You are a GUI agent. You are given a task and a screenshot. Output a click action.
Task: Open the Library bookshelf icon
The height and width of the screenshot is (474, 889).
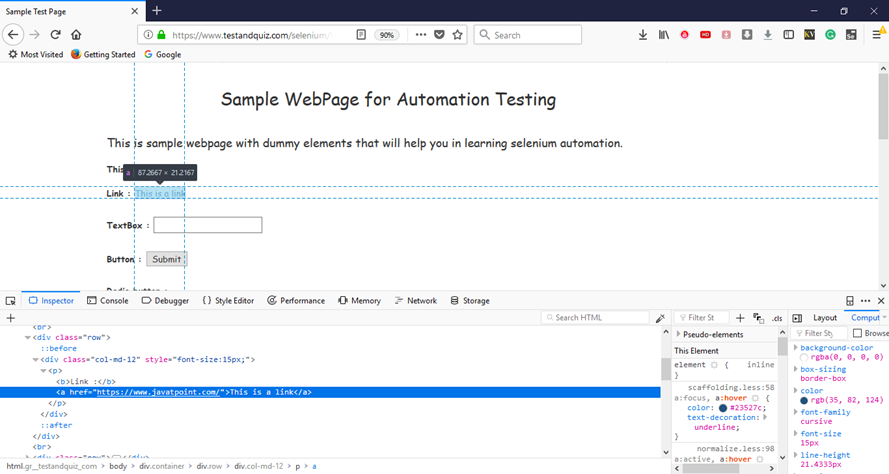coord(664,35)
